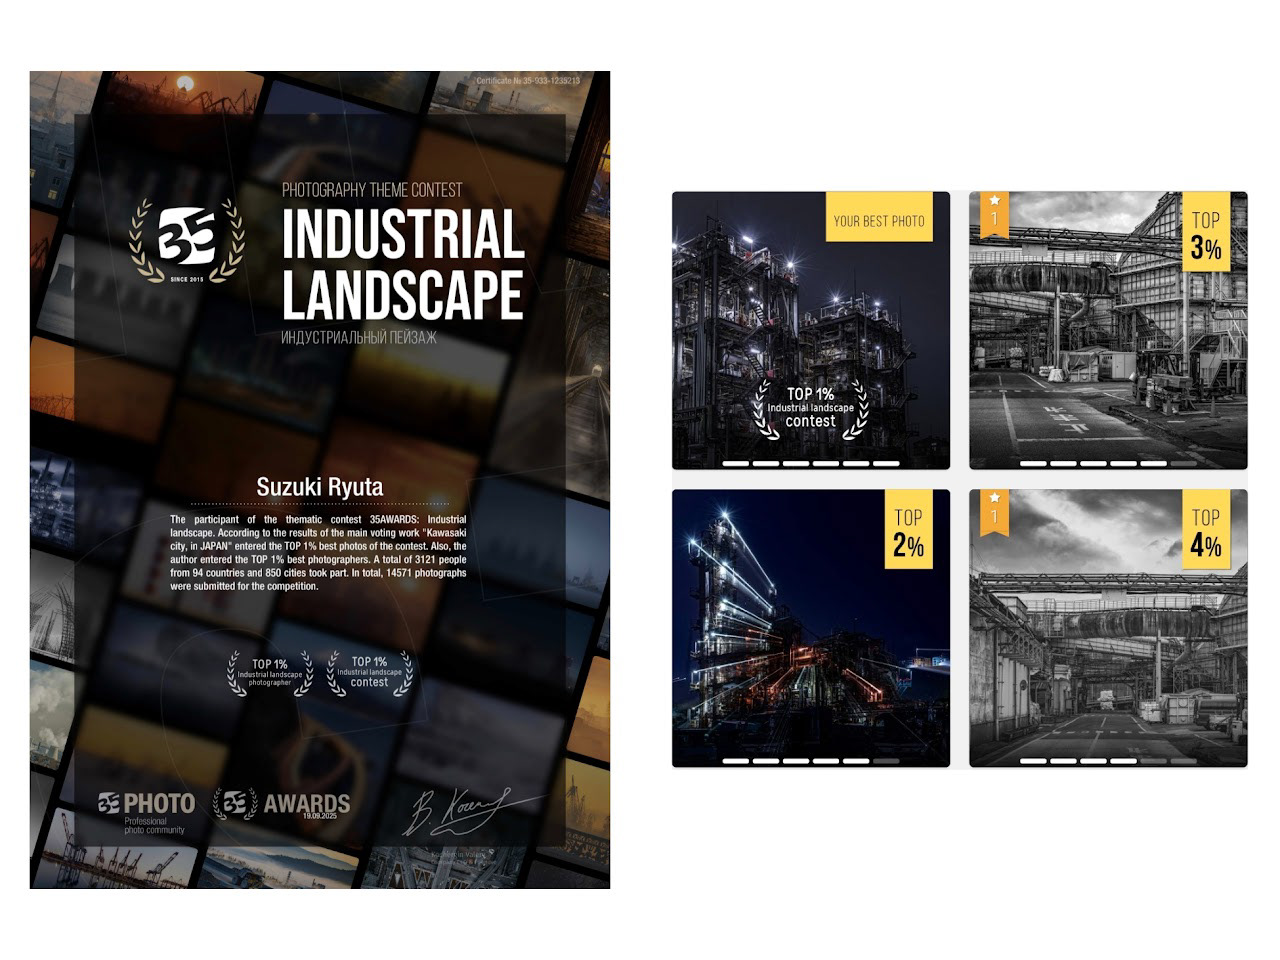This screenshot has height=960, width=1280.
Task: Click the TOP 1% laurel badge on best photo
Action: pos(811,408)
